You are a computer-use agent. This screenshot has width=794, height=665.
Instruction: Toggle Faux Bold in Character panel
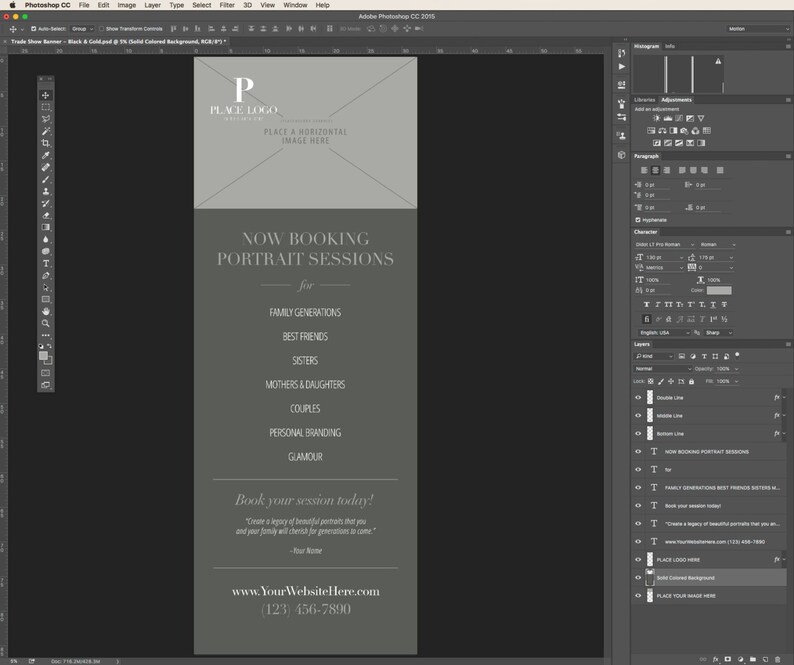[646, 304]
